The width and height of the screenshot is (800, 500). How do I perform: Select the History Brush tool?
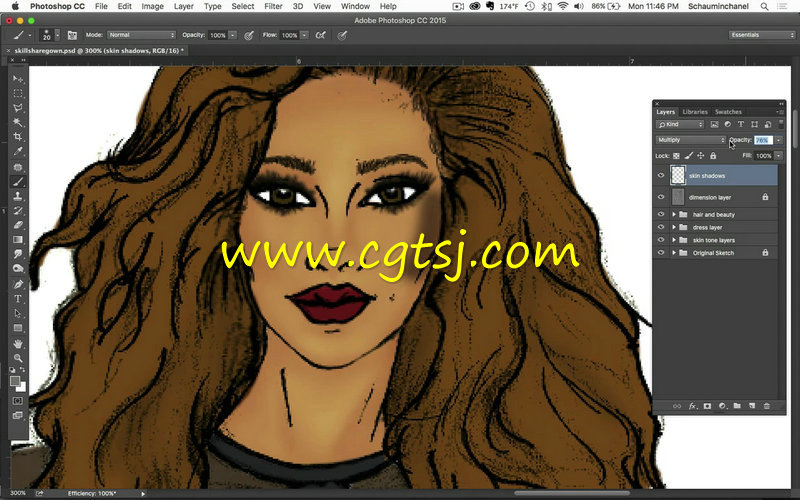click(18, 210)
